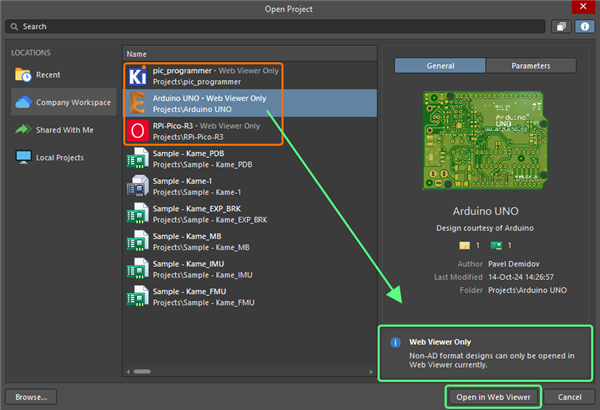This screenshot has width=600, height=410.
Task: Click the RPi-Pico-R3 project icon
Action: [138, 131]
